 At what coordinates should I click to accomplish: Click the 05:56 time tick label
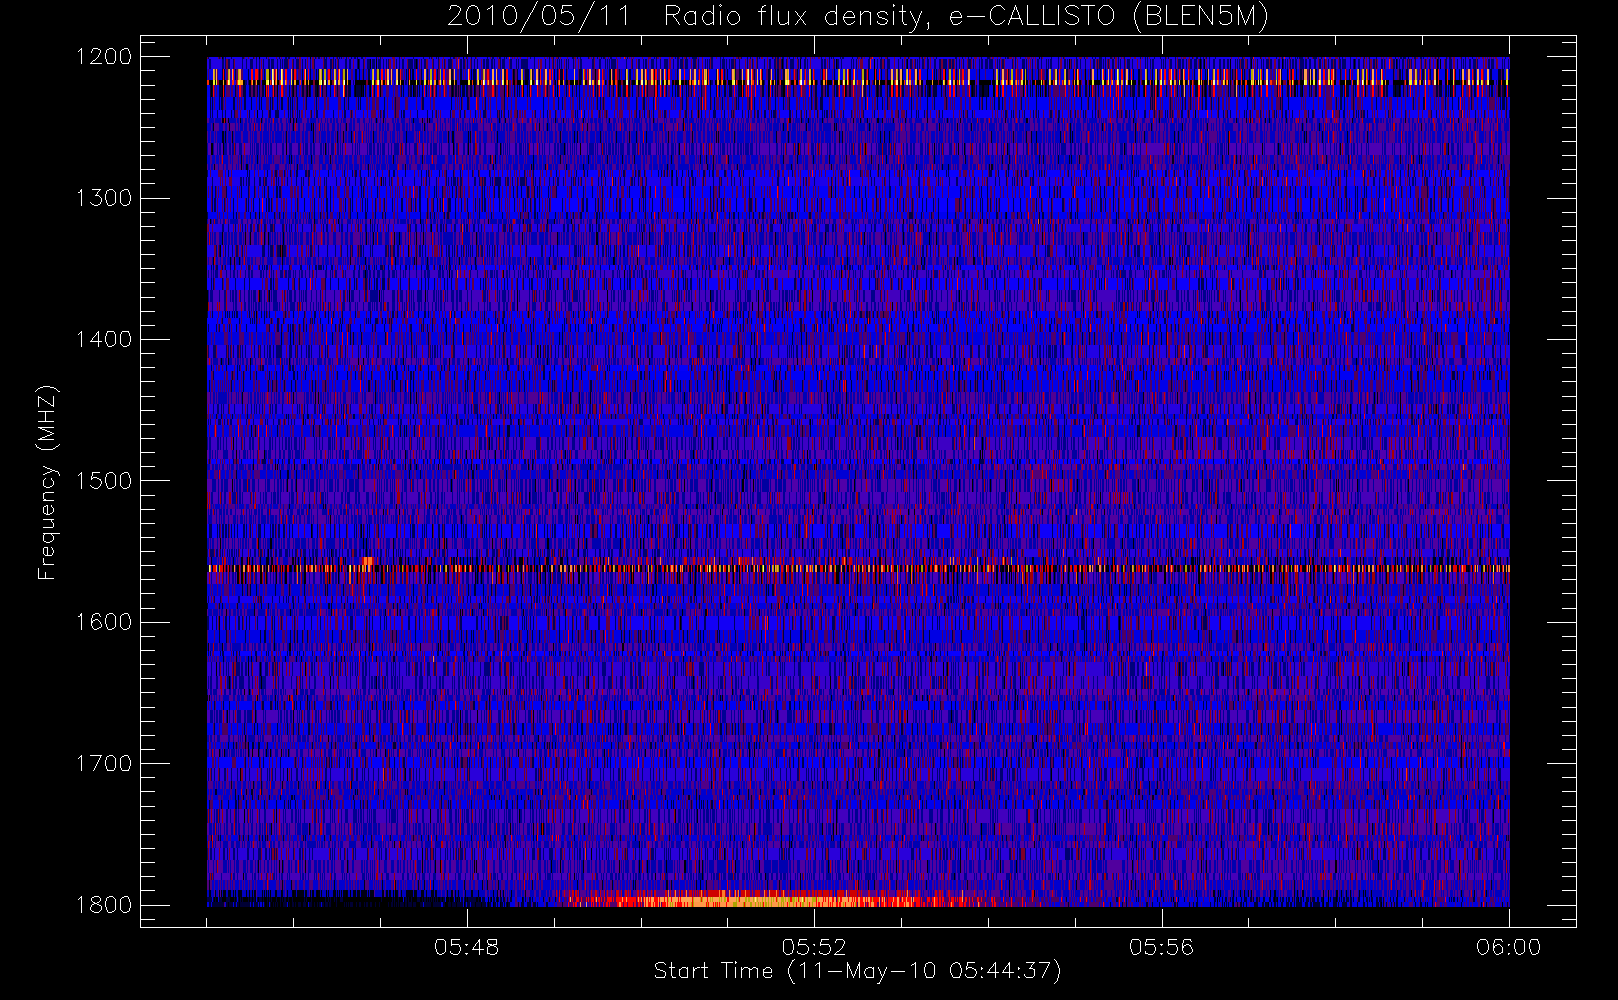click(1161, 947)
